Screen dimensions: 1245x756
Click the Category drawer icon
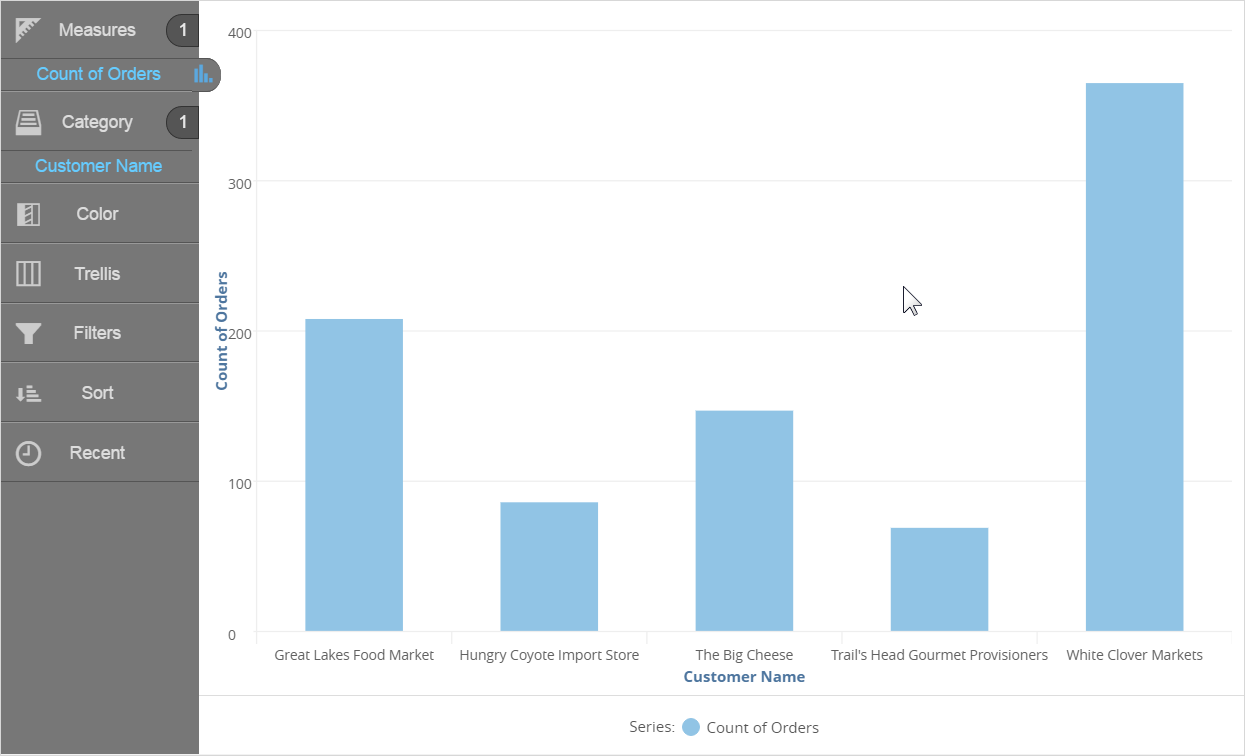(x=28, y=122)
